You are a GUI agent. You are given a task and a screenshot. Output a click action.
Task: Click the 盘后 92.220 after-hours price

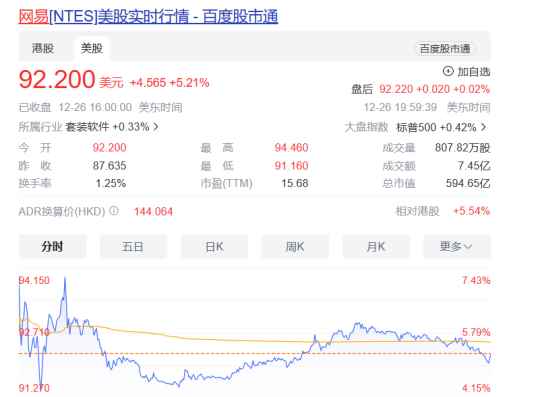tap(396, 89)
